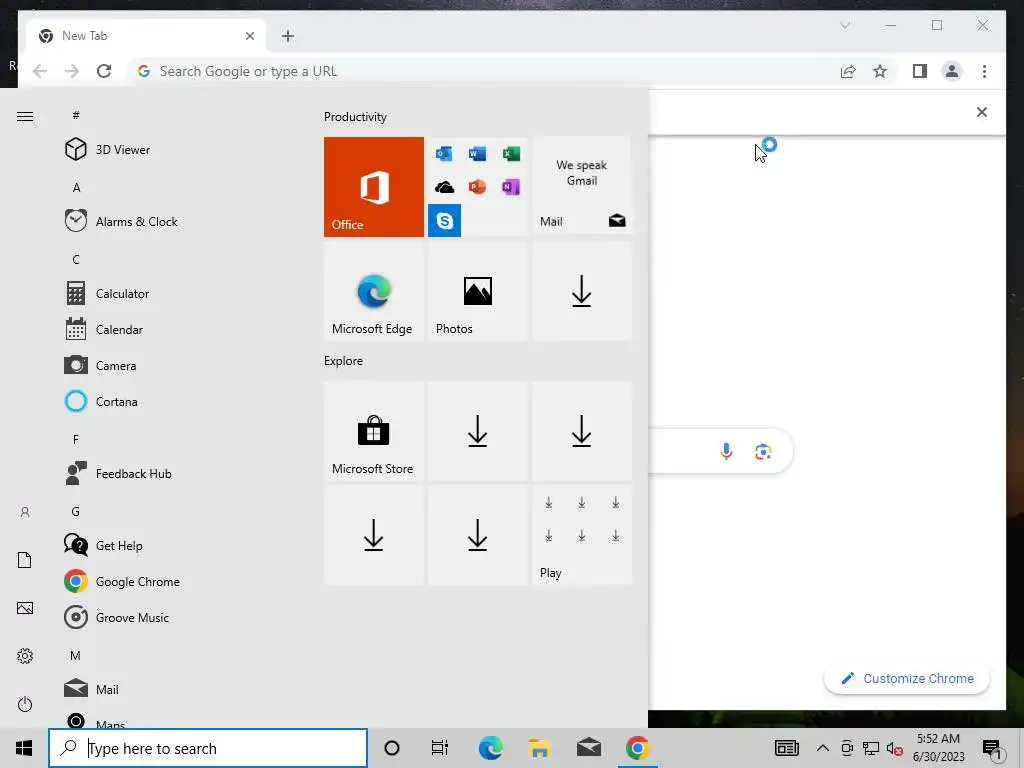Click the letter G section header
The height and width of the screenshot is (768, 1024).
pos(76,512)
